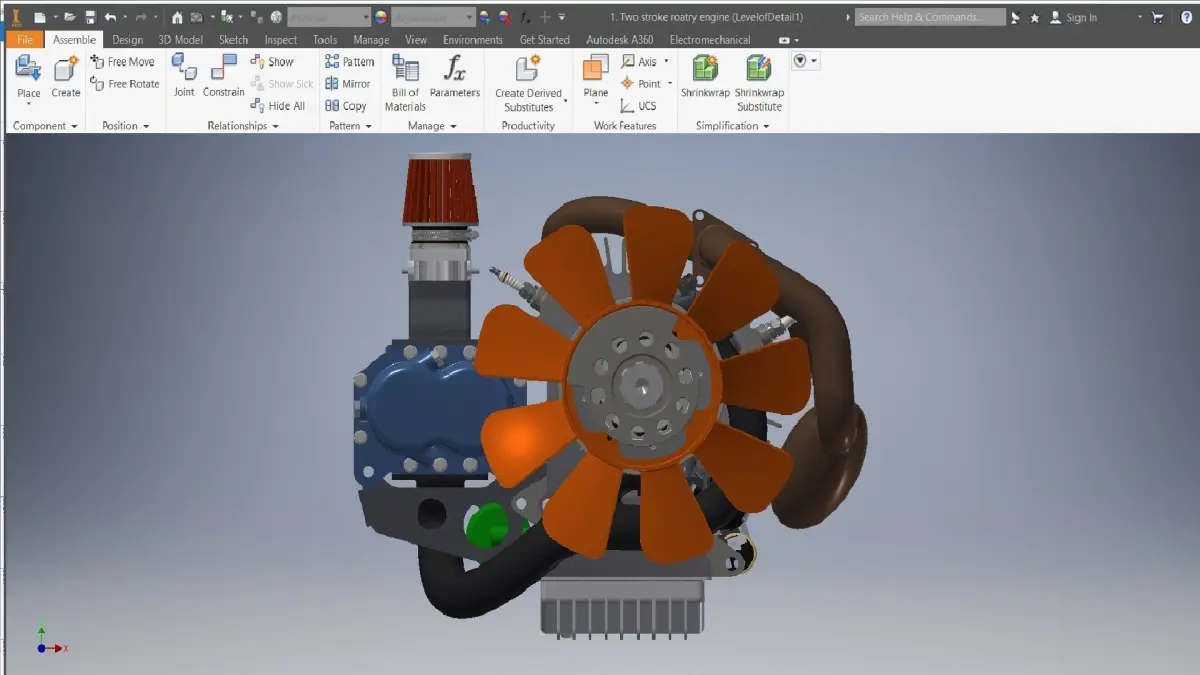Screen dimensions: 1200x675
Task: Click the Appearance color wheel icon
Action: coord(381,17)
